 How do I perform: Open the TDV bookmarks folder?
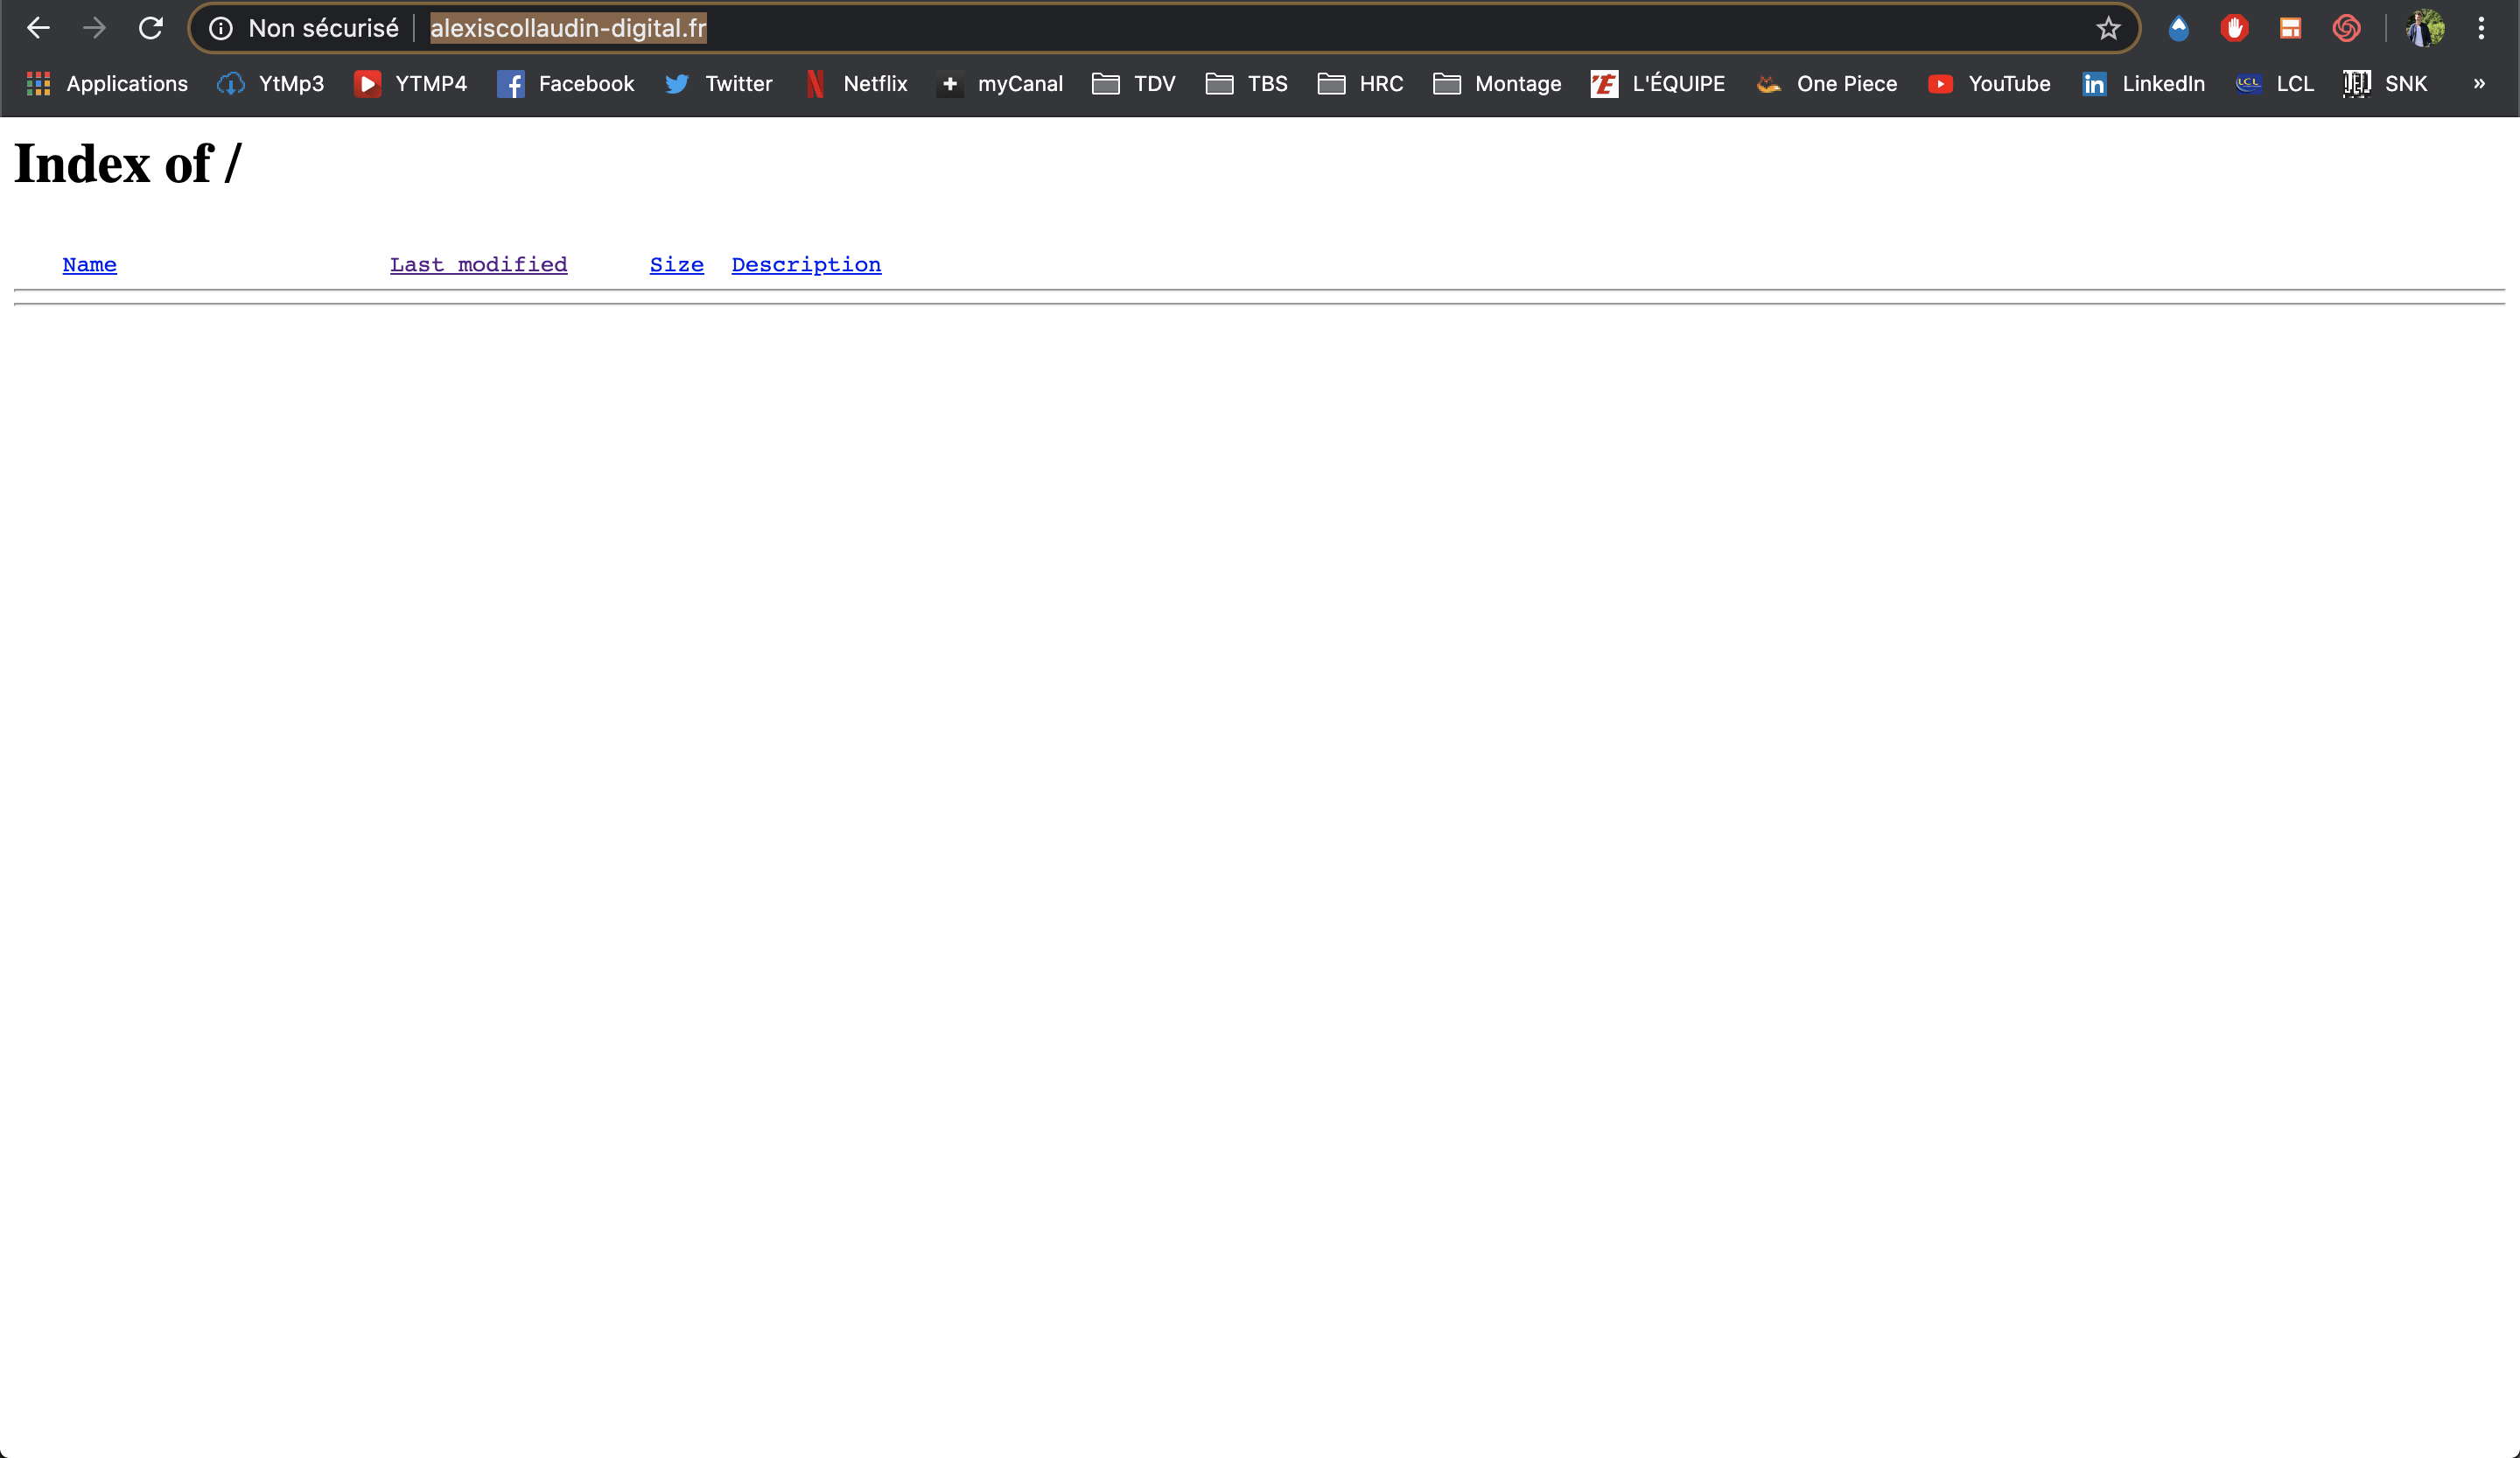[x=1134, y=84]
